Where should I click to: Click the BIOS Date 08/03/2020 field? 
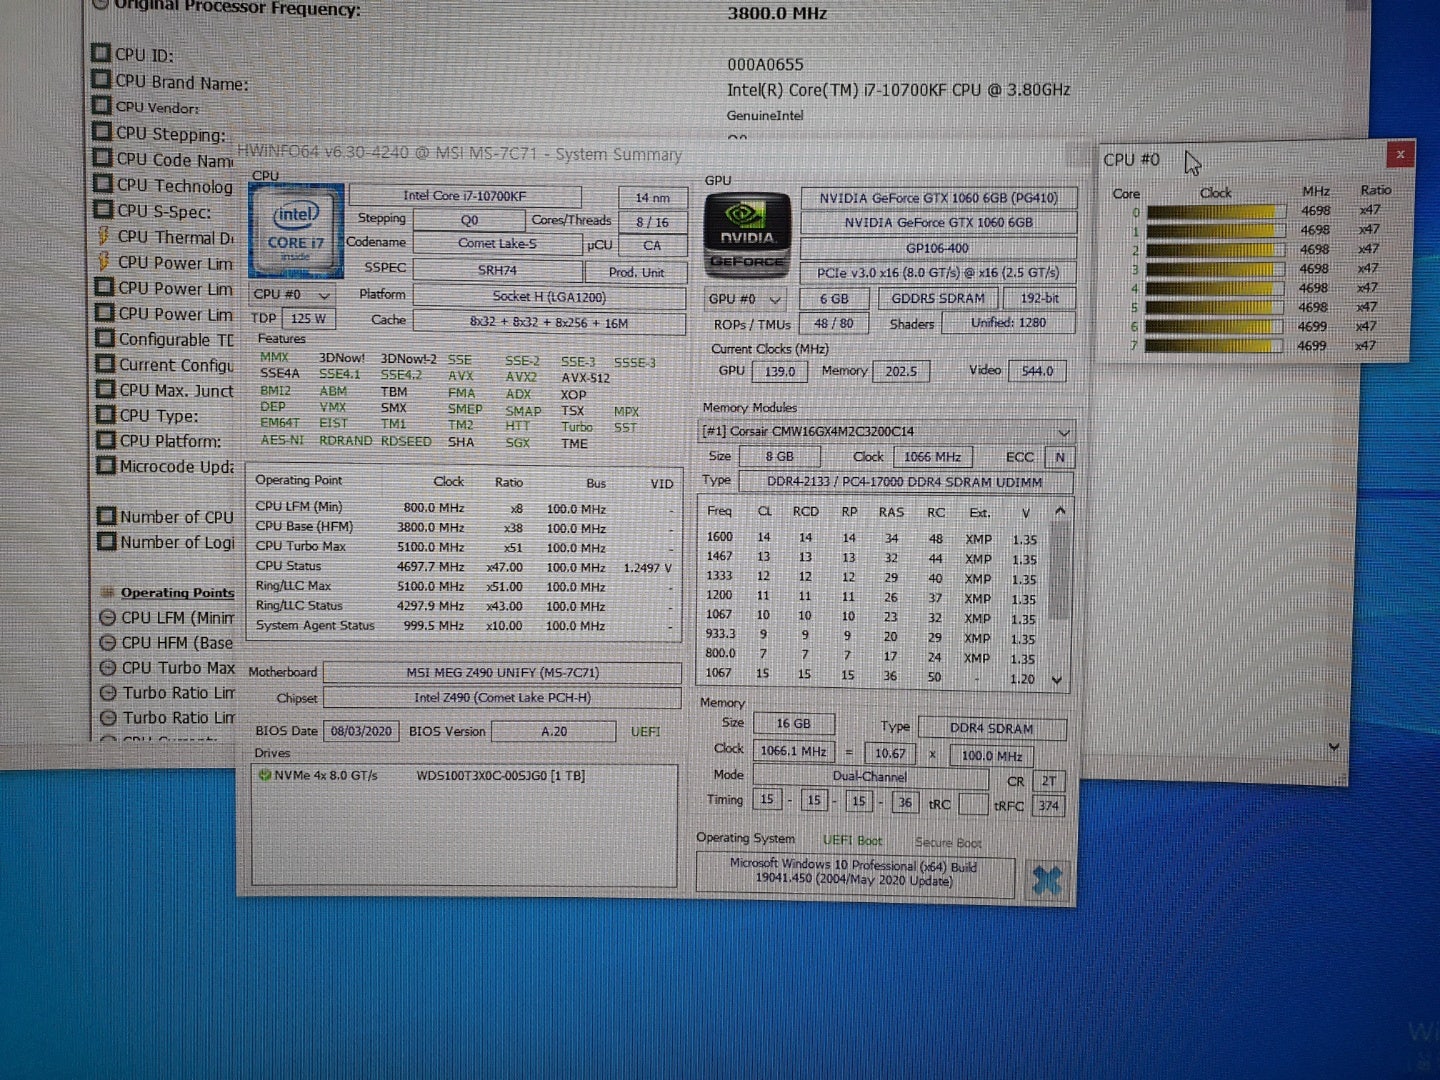click(x=361, y=731)
